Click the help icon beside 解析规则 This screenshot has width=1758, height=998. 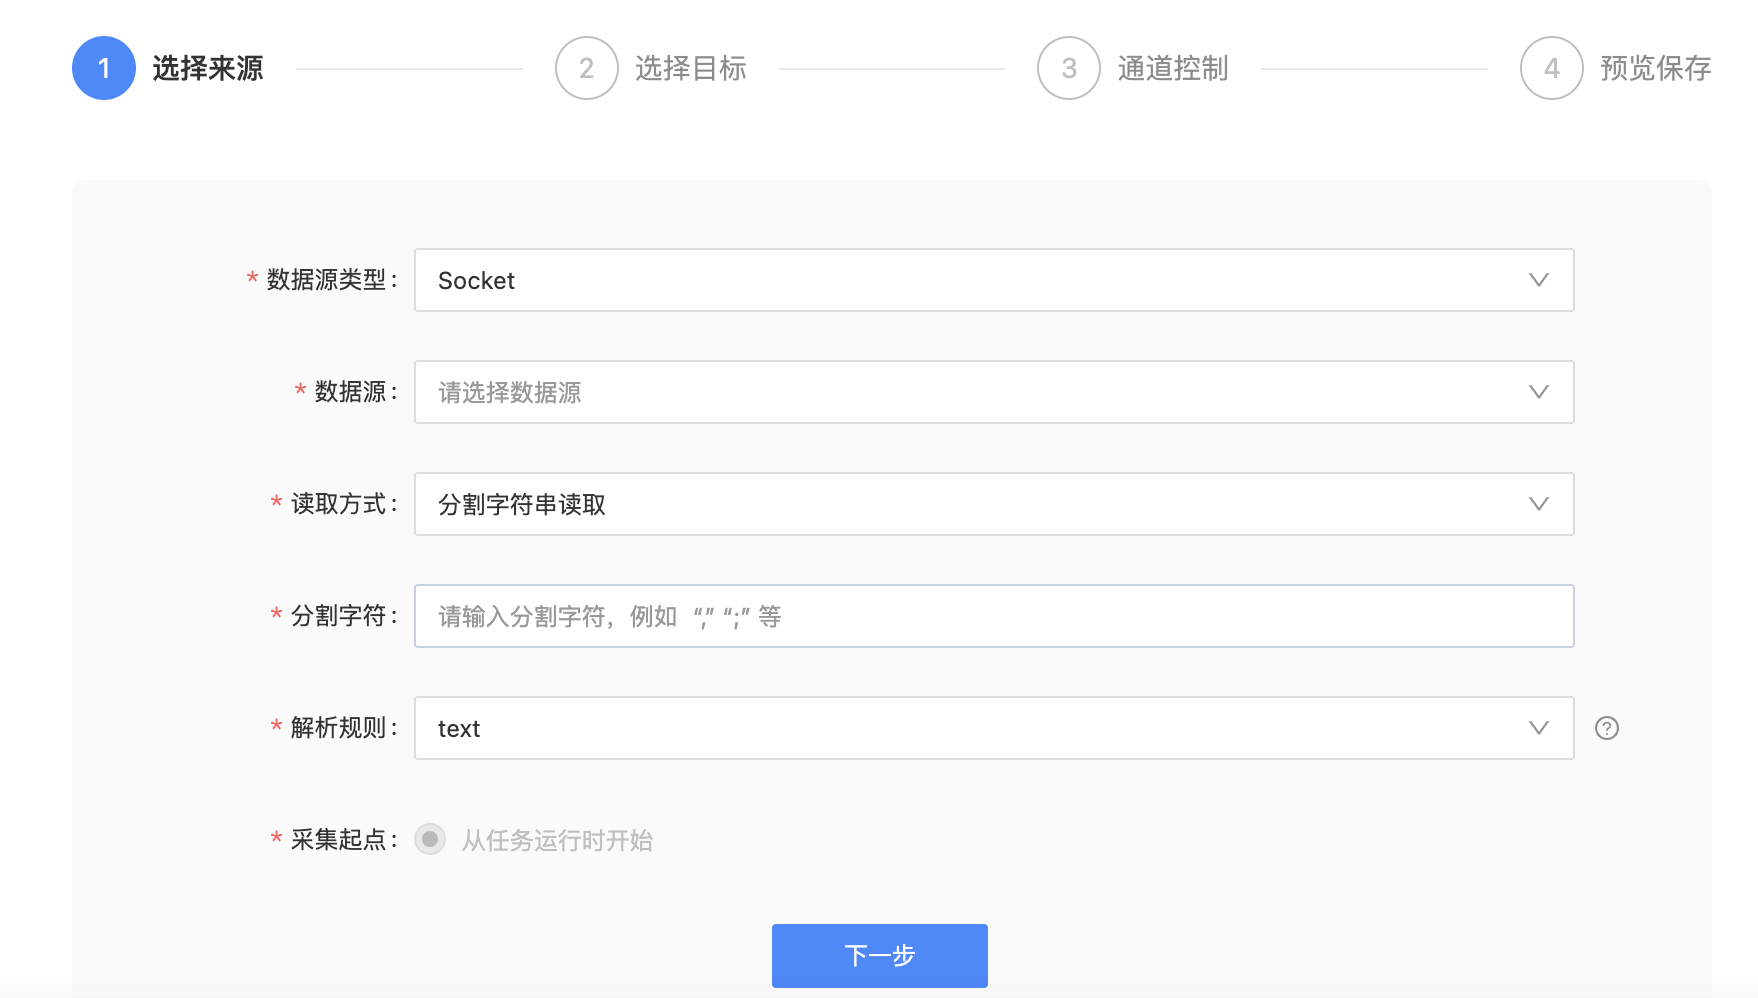1606,728
